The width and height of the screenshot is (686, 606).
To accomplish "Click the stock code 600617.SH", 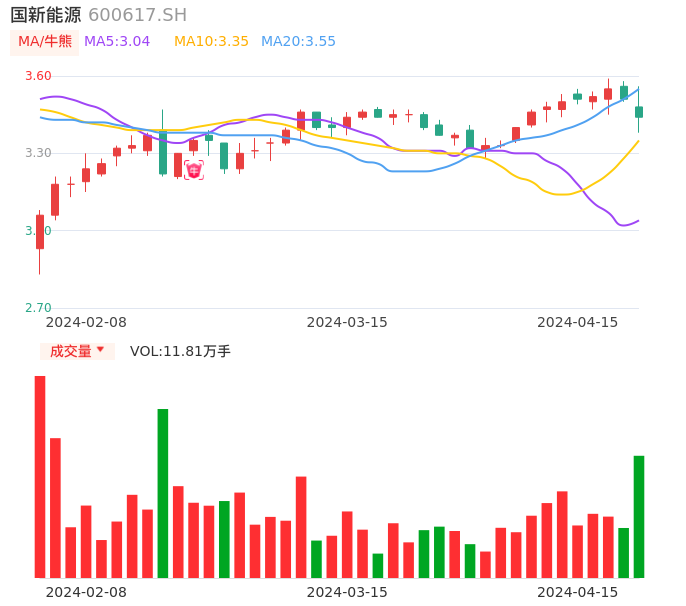I will (137, 15).
